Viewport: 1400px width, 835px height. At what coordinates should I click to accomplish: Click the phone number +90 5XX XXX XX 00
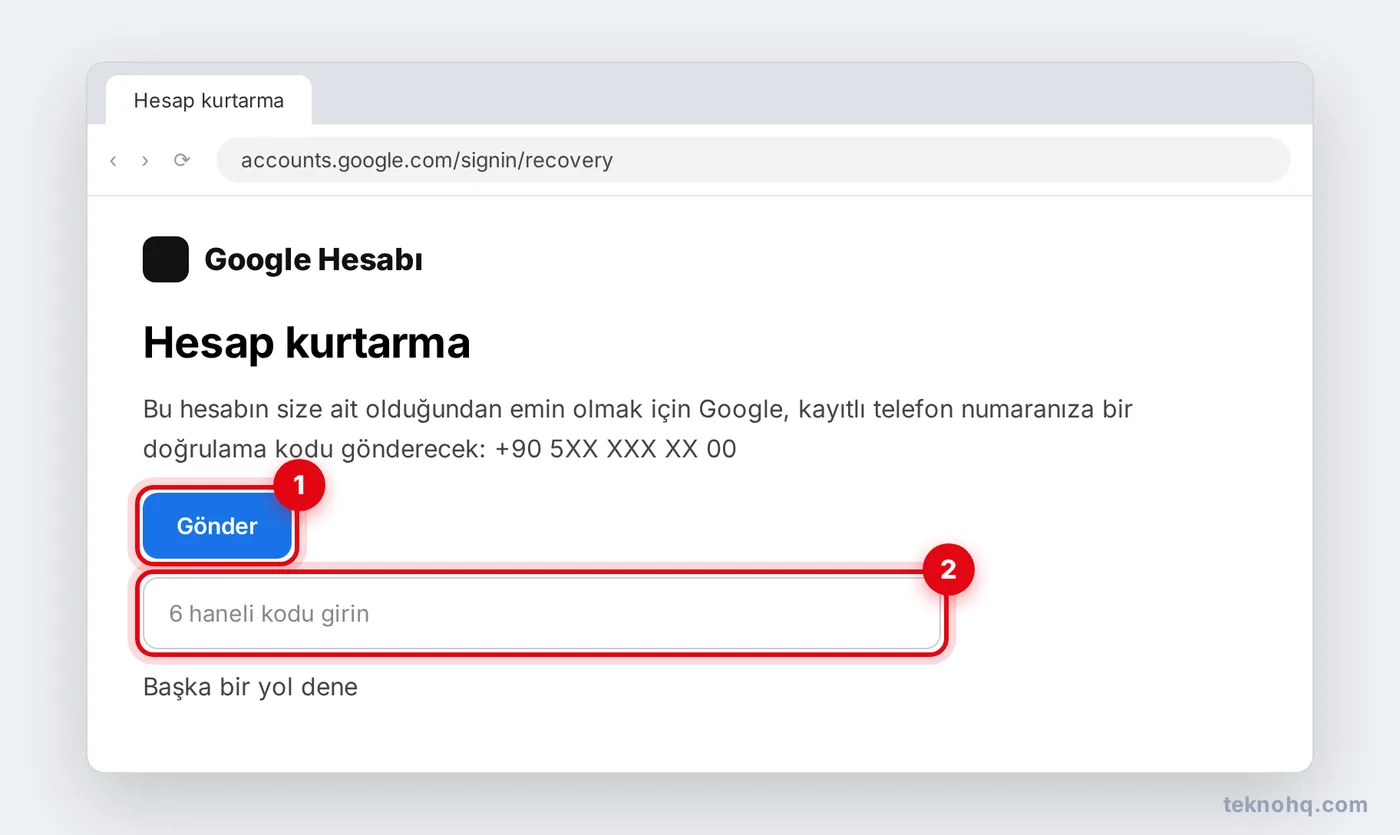coord(615,449)
